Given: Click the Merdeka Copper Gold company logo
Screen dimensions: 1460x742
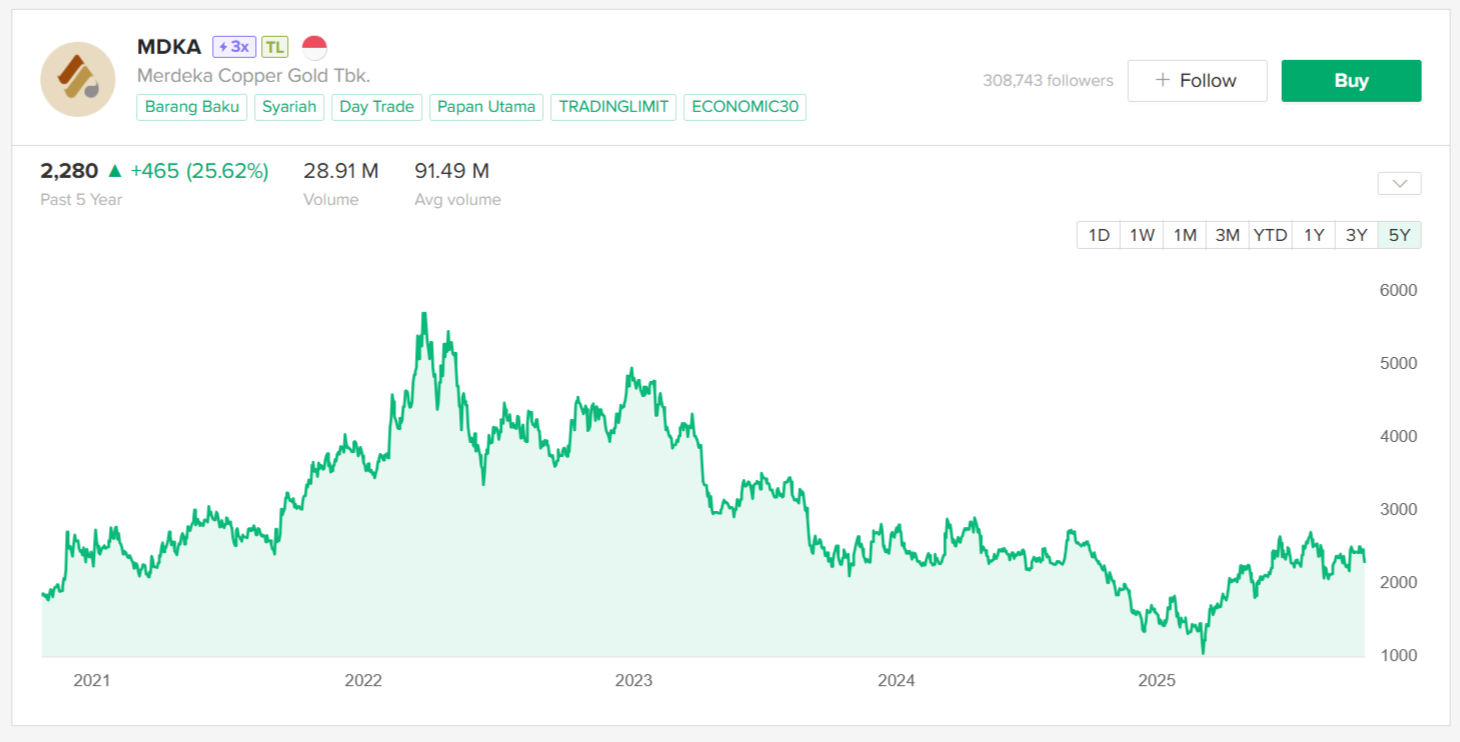Looking at the screenshot, I should tap(78, 79).
